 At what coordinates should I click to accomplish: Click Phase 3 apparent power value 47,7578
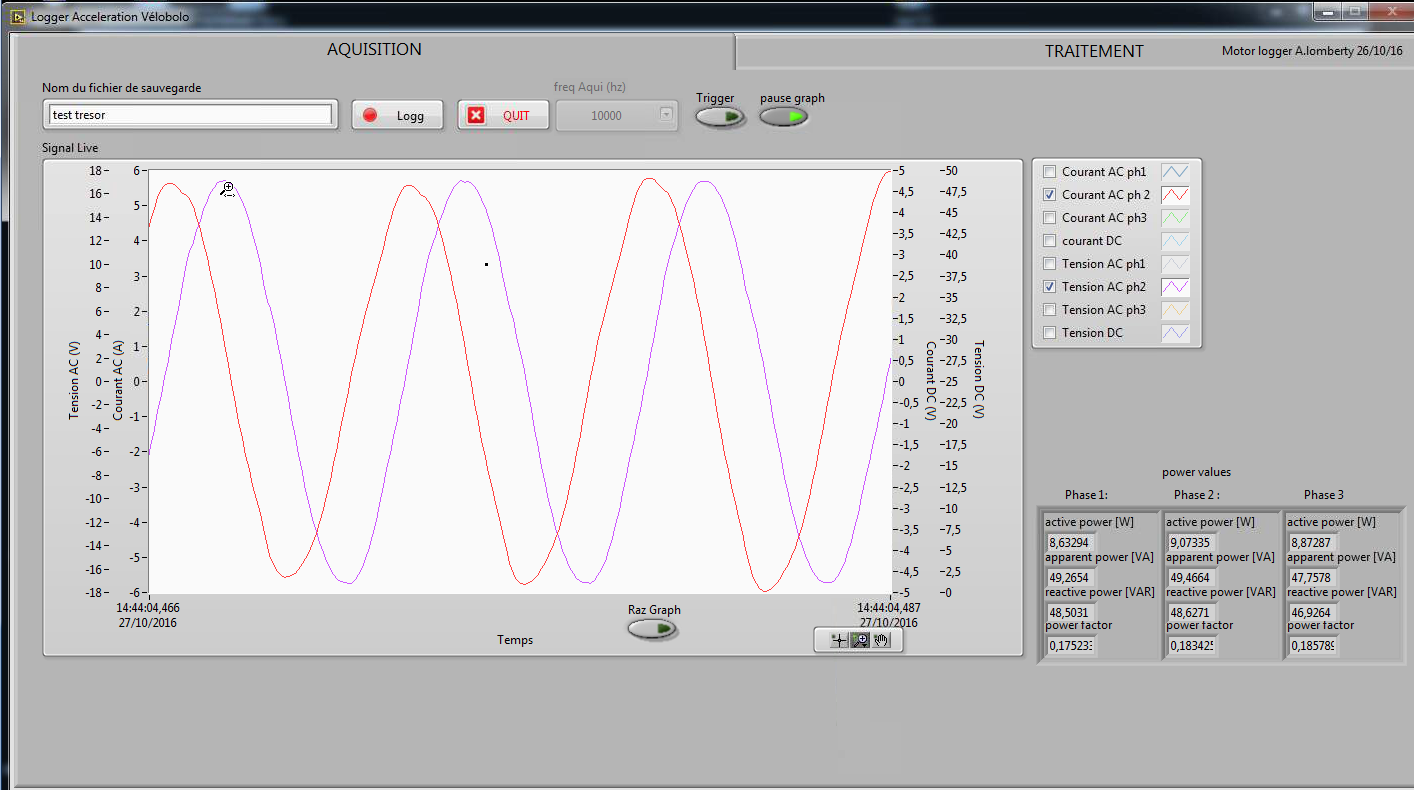[1313, 578]
